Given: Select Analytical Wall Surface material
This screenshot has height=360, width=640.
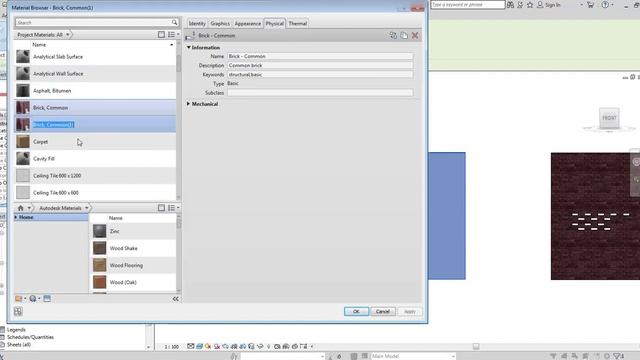Looking at the screenshot, I should (95, 74).
